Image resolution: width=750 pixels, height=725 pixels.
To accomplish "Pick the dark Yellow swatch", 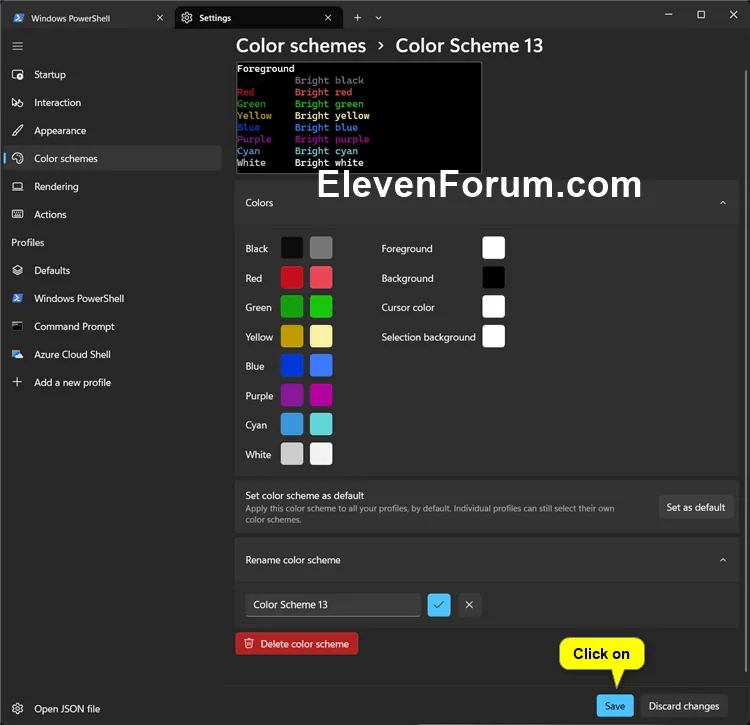I will [x=292, y=336].
